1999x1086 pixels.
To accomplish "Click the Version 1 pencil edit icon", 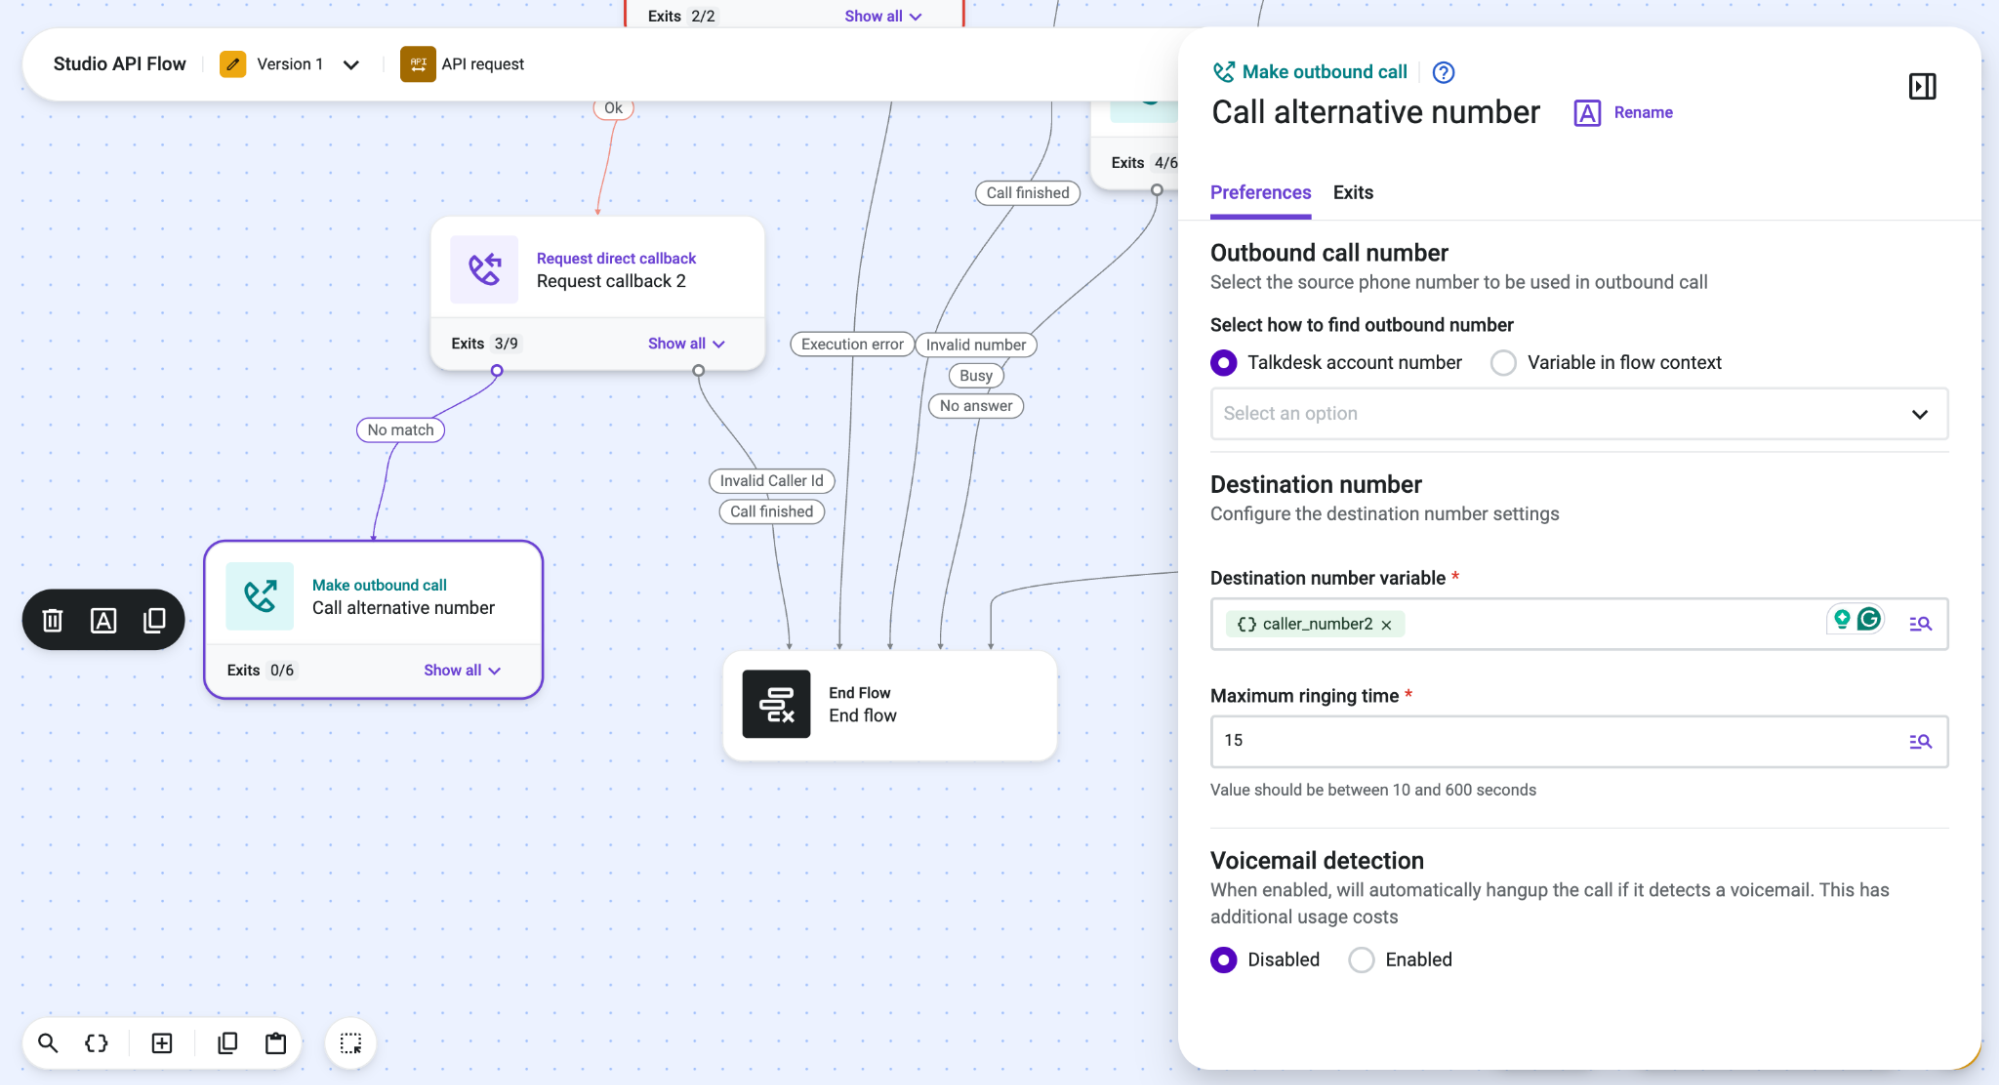I will click(x=233, y=64).
